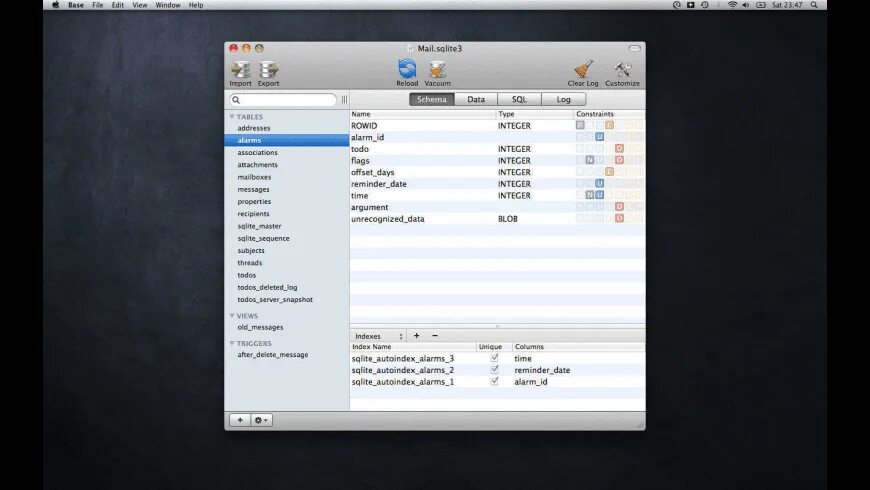Select the unrecognized_data column row
This screenshot has height=490, width=870.
click(497, 219)
